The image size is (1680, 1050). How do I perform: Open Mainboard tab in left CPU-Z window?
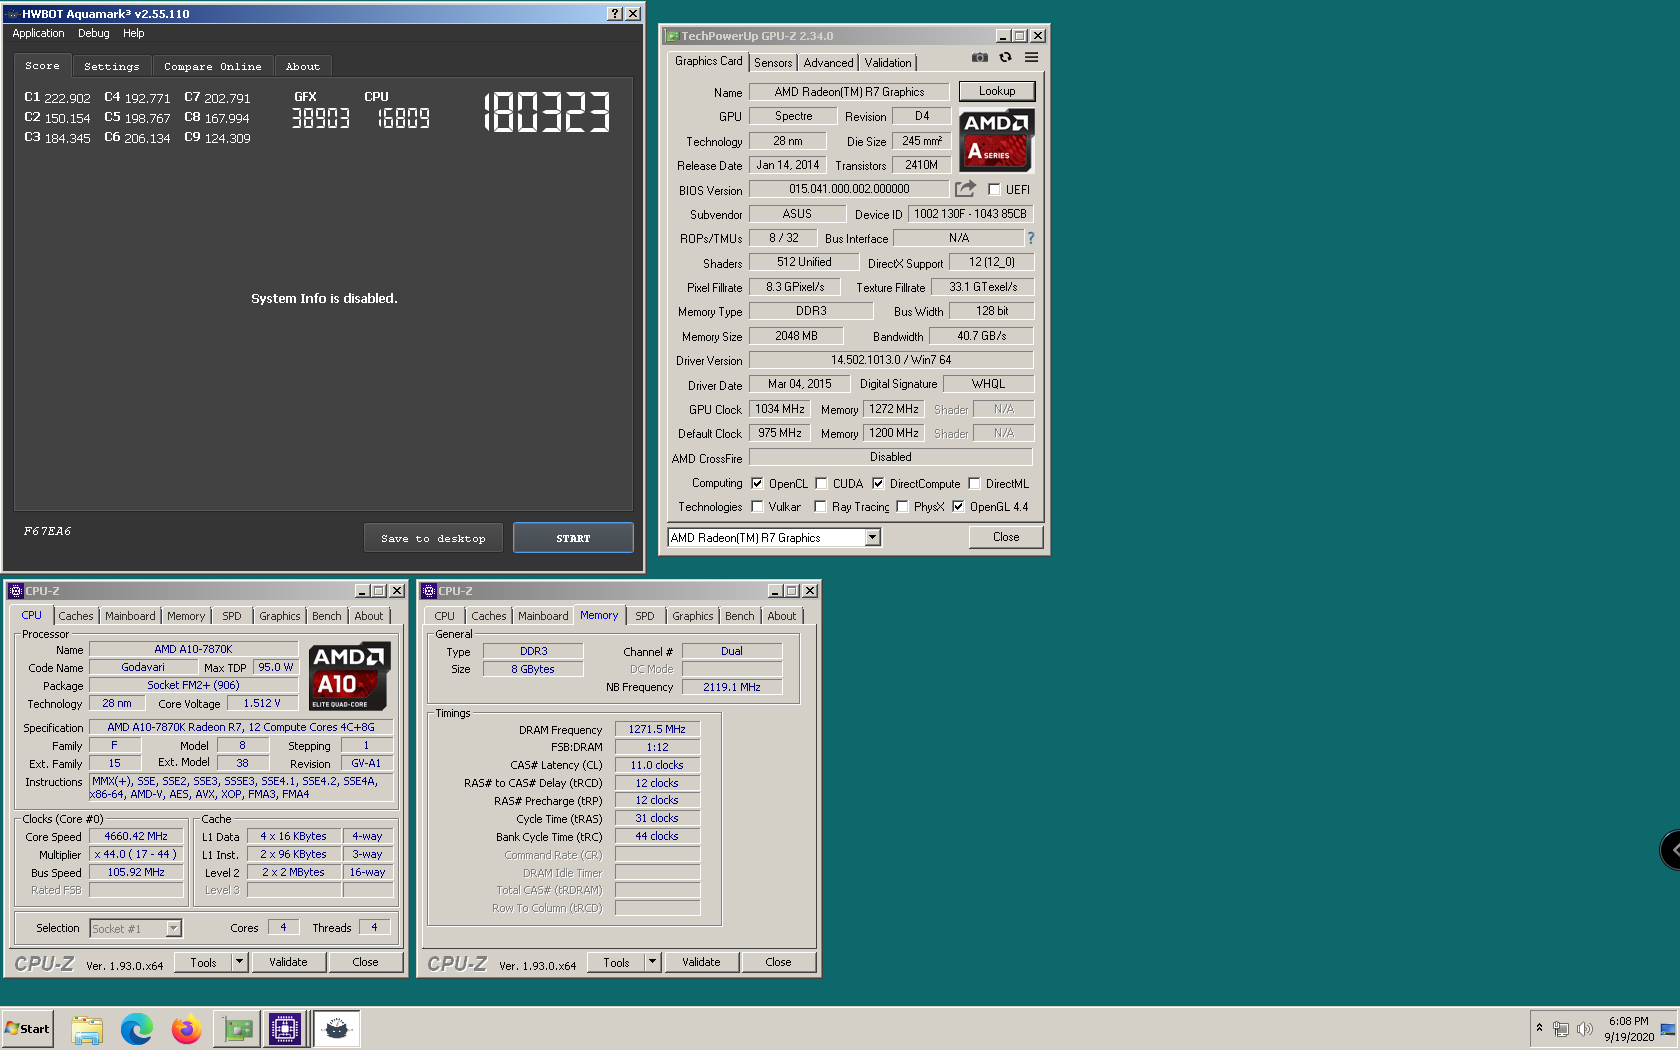point(131,616)
